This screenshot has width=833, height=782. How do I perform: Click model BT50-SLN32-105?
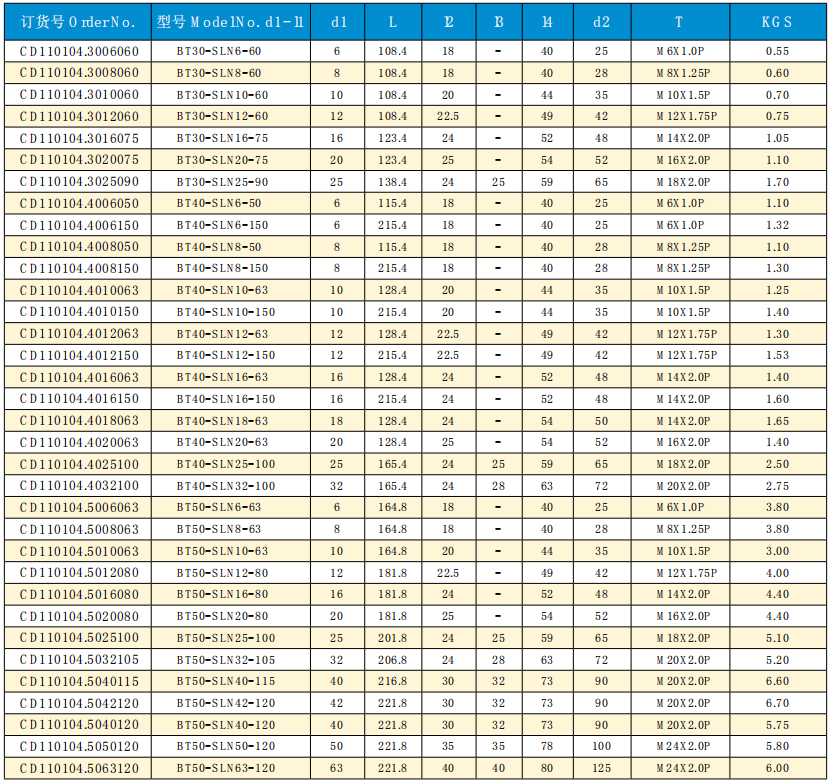click(x=226, y=660)
